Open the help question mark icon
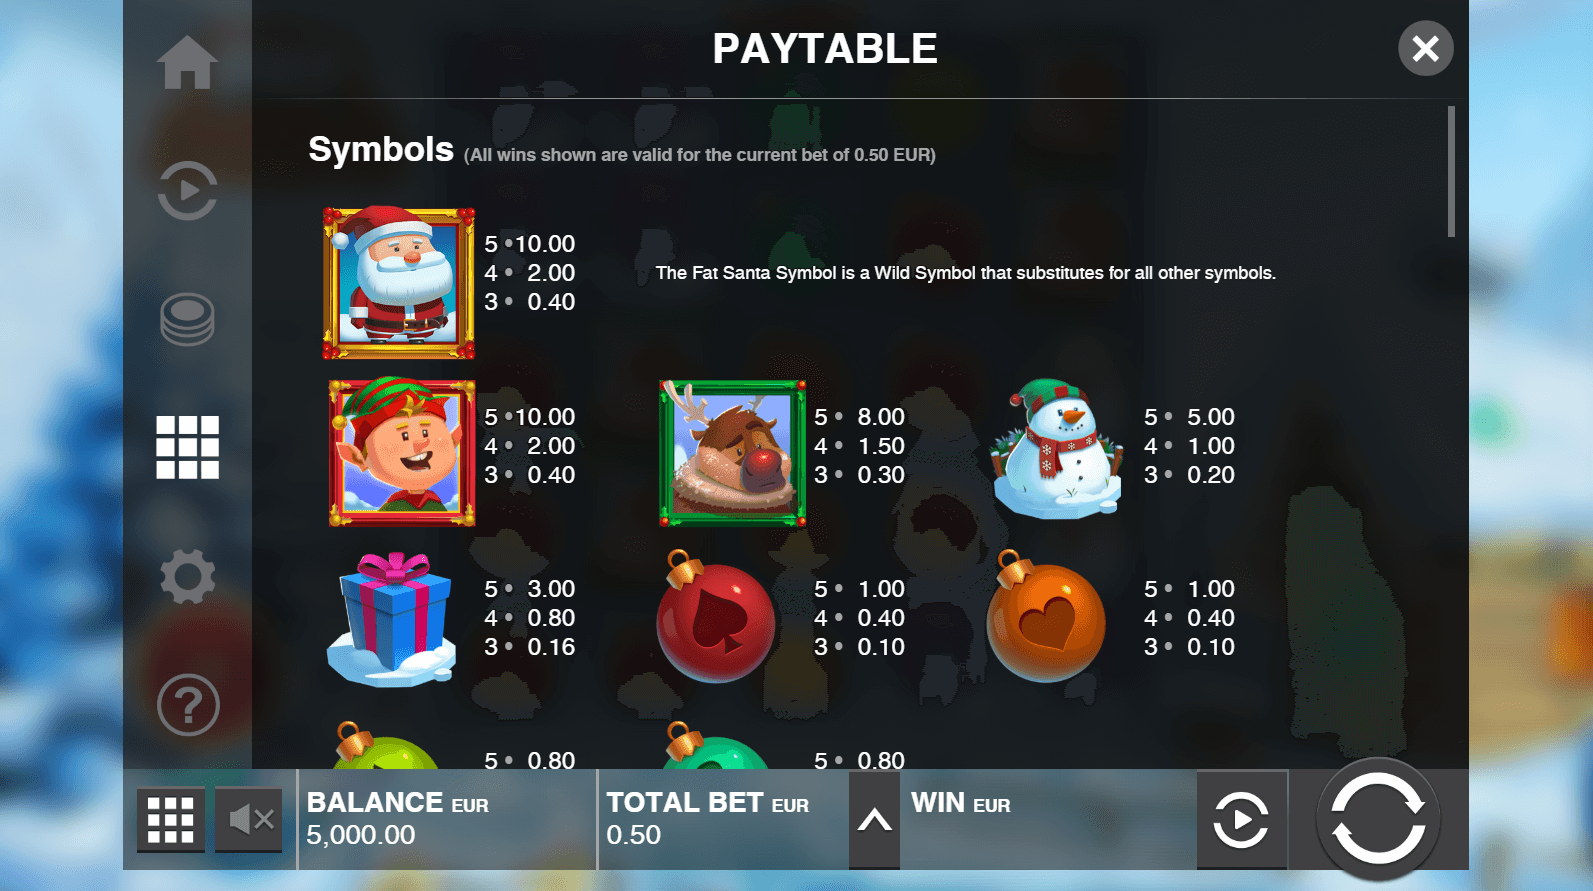The height and width of the screenshot is (891, 1593). pos(188,705)
